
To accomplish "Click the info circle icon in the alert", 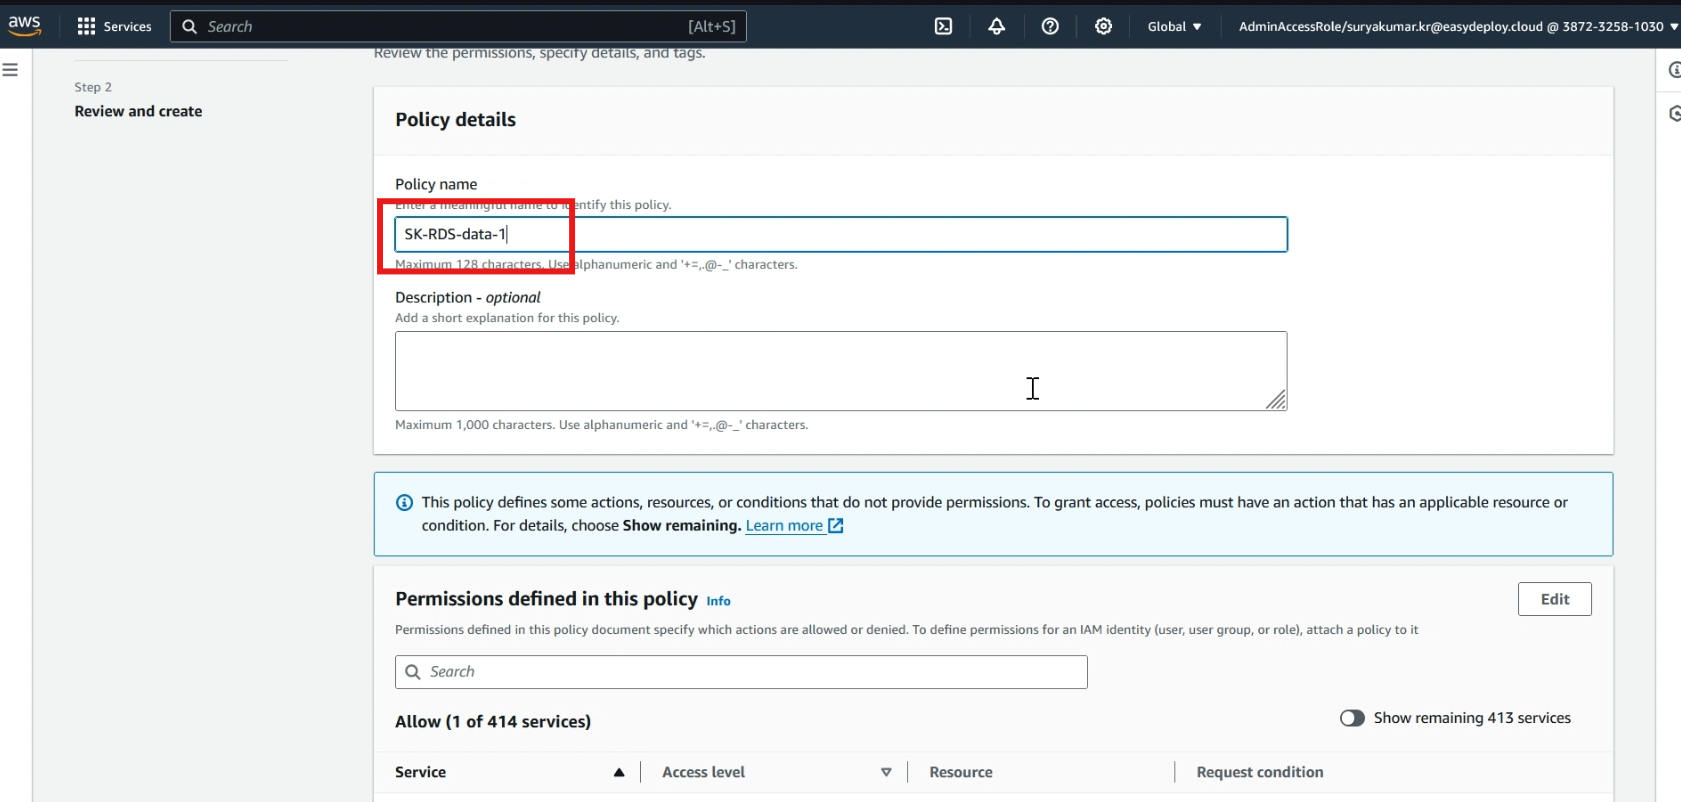I will pyautogui.click(x=405, y=503).
